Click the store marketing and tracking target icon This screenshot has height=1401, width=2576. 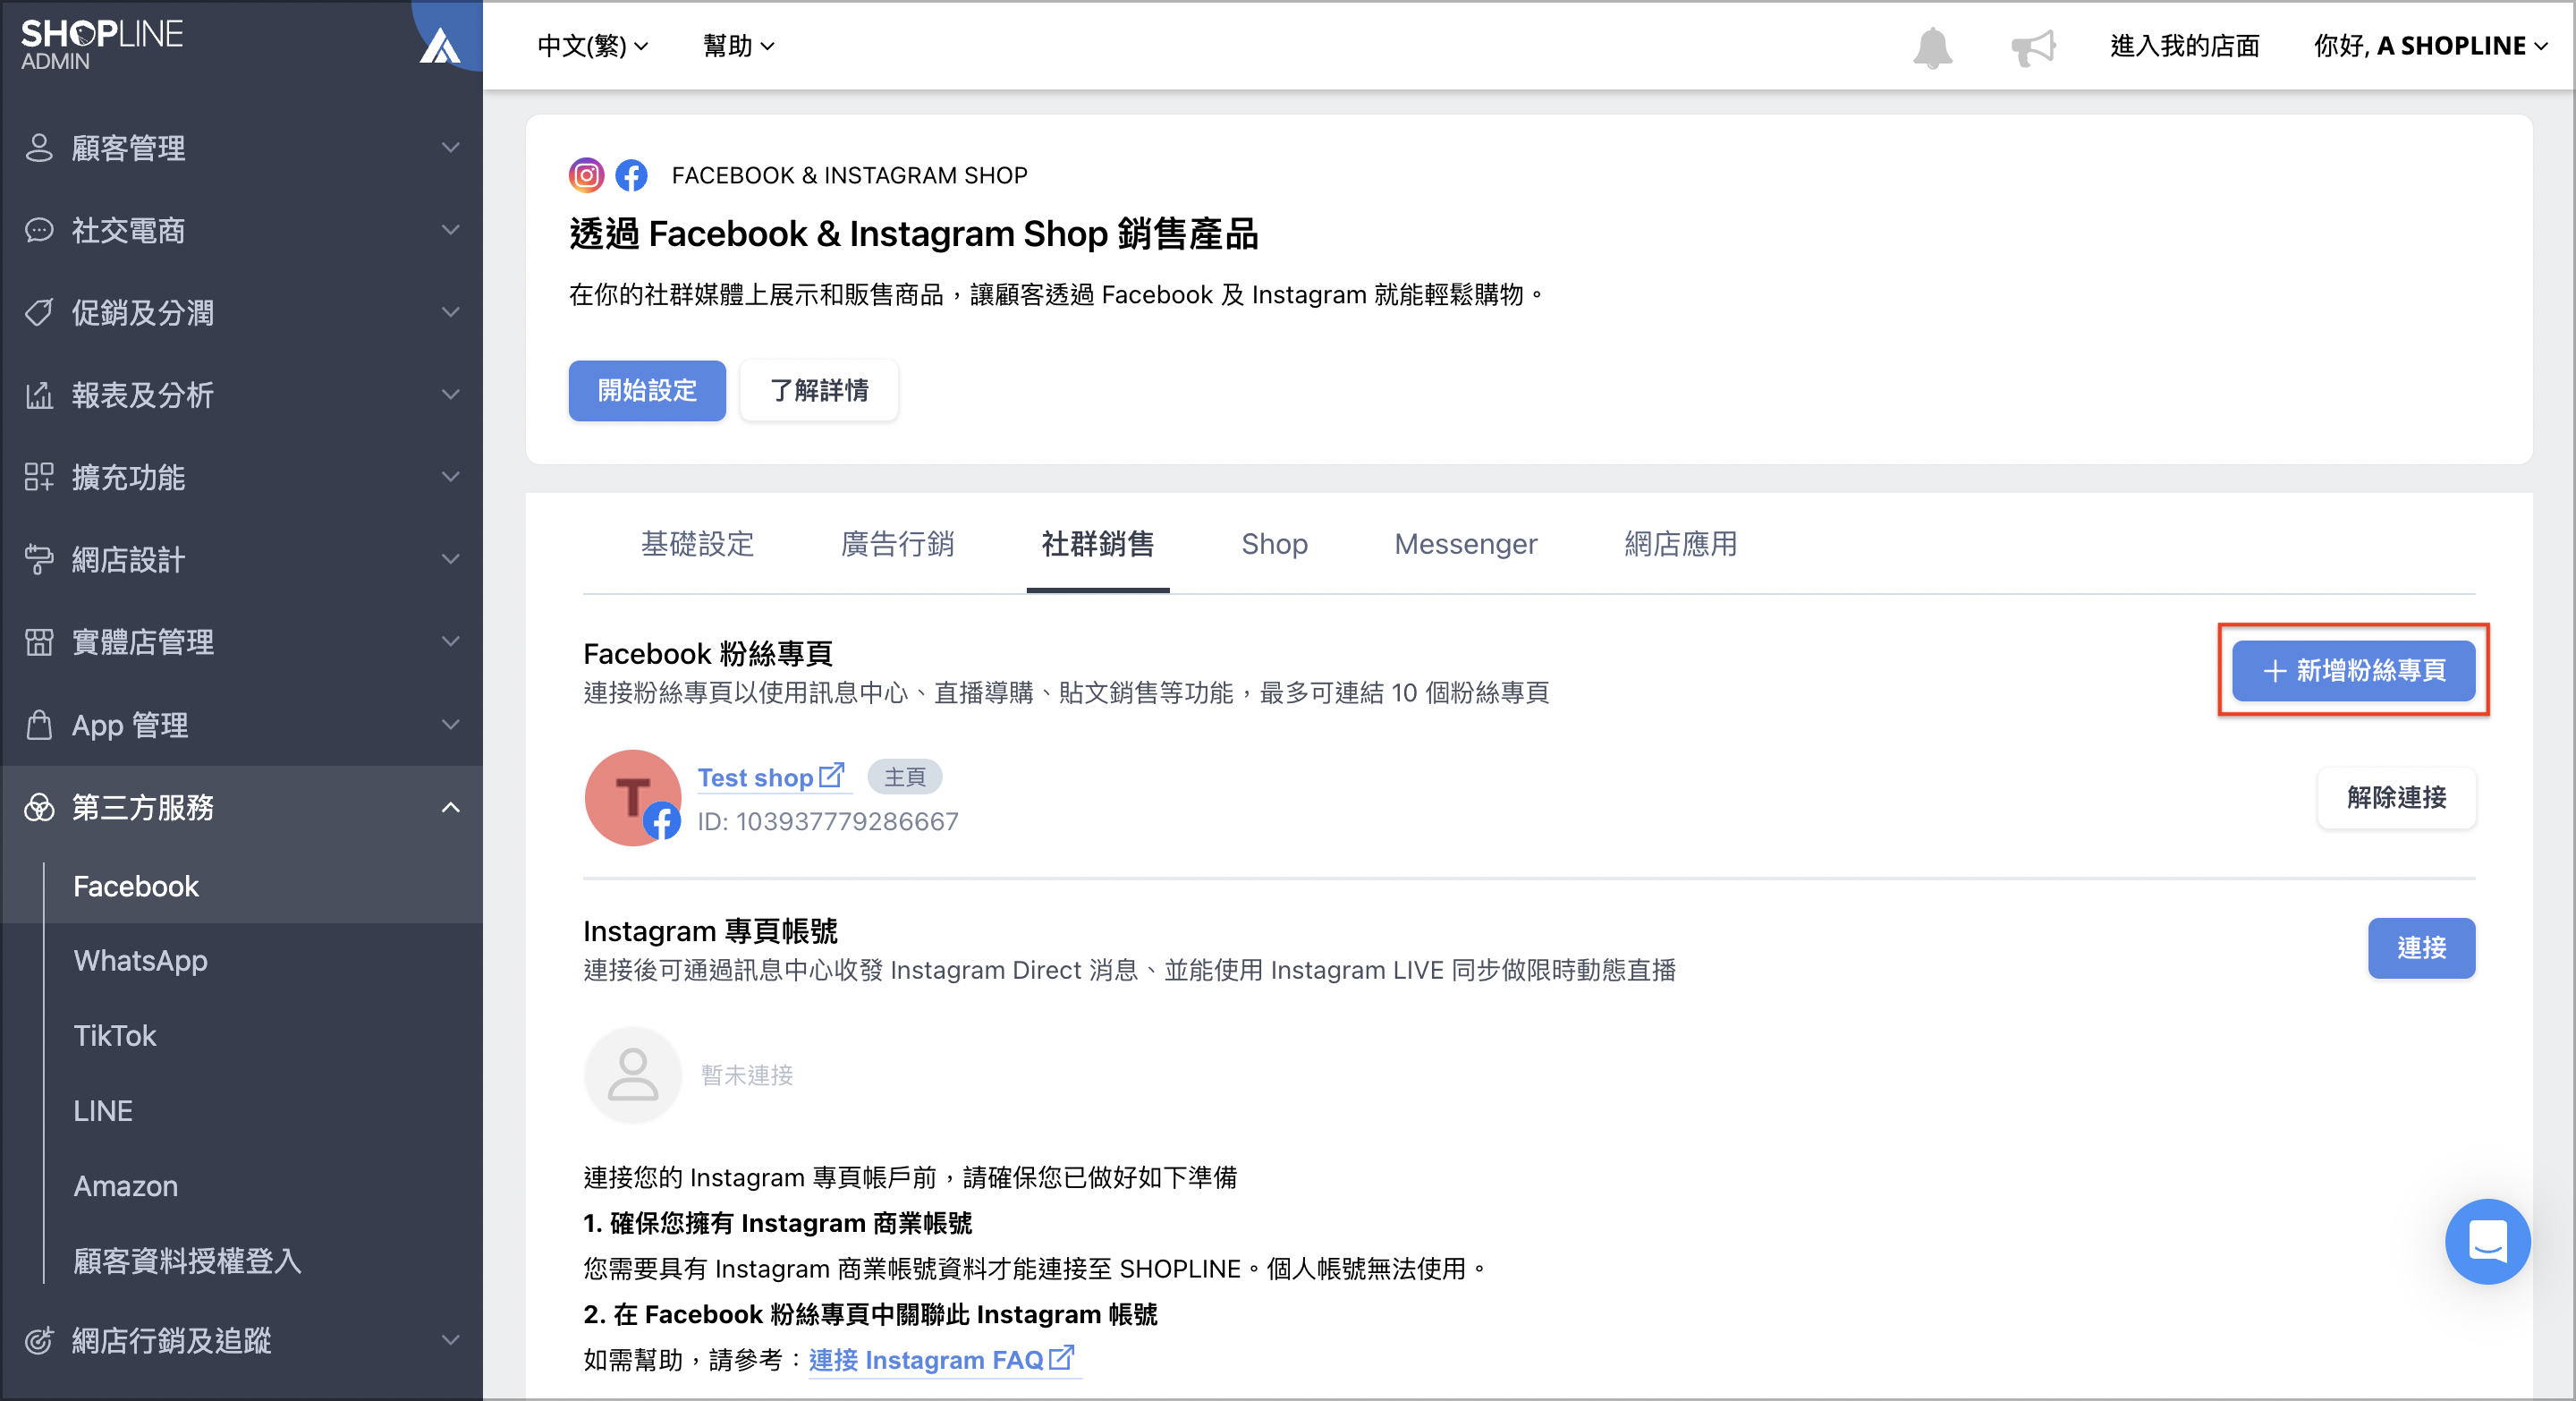click(39, 1340)
